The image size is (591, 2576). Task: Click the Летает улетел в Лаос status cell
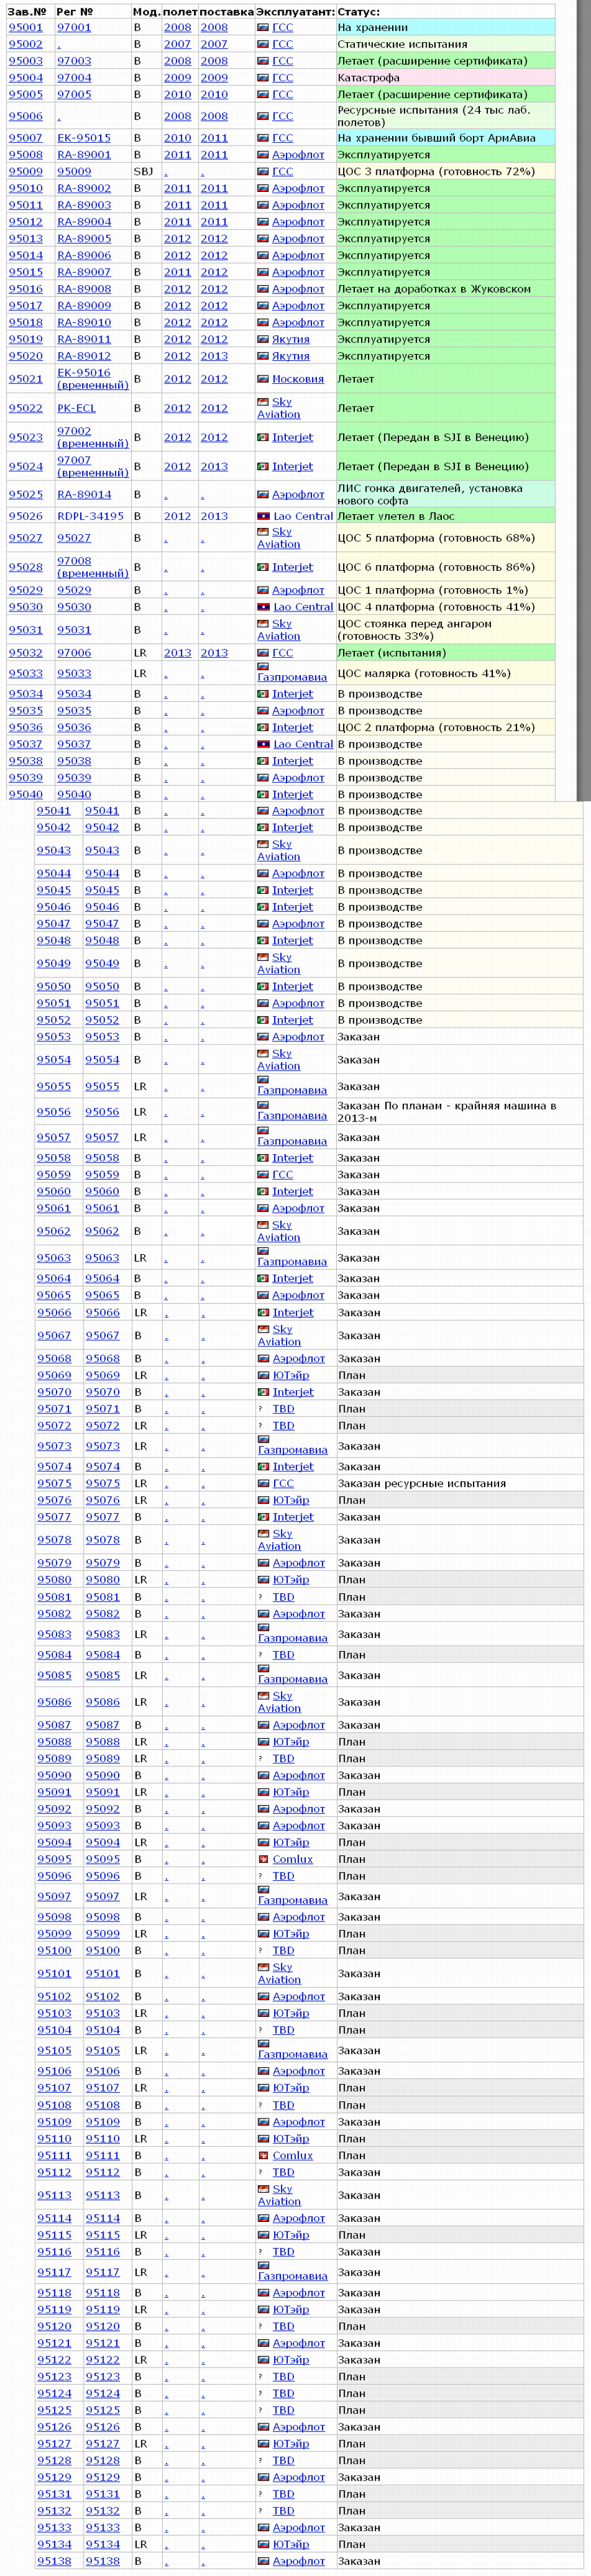[x=445, y=516]
